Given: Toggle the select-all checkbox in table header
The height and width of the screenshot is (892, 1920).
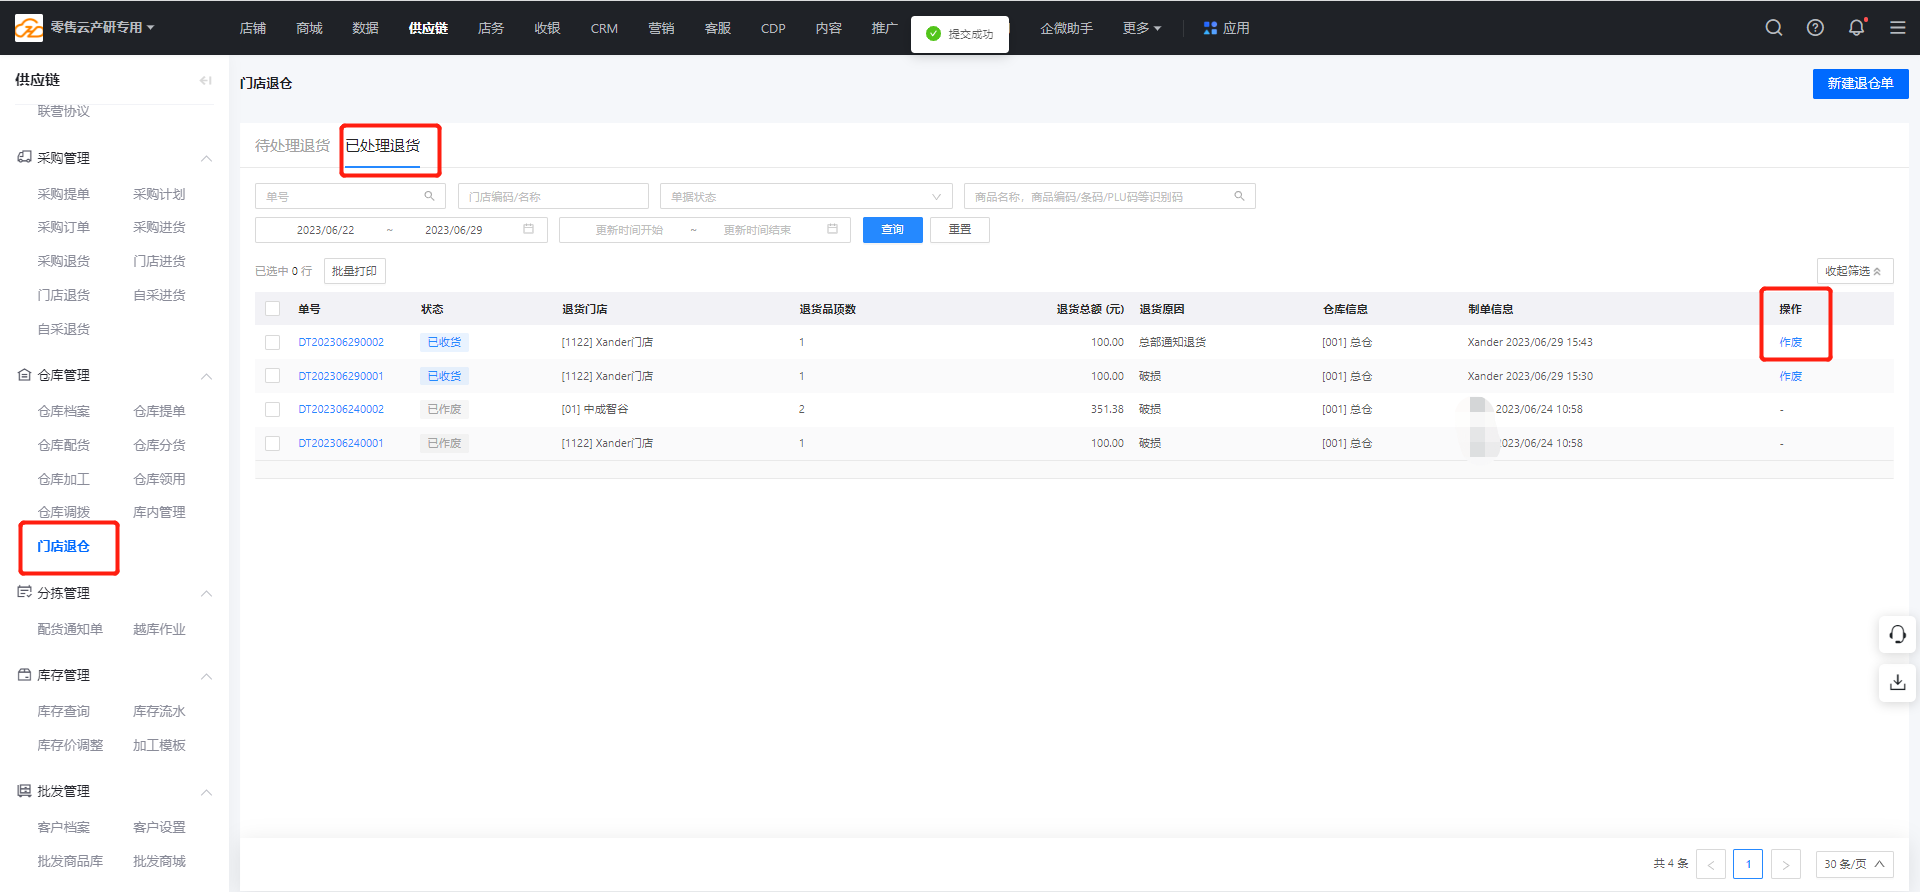Looking at the screenshot, I should click(x=272, y=308).
